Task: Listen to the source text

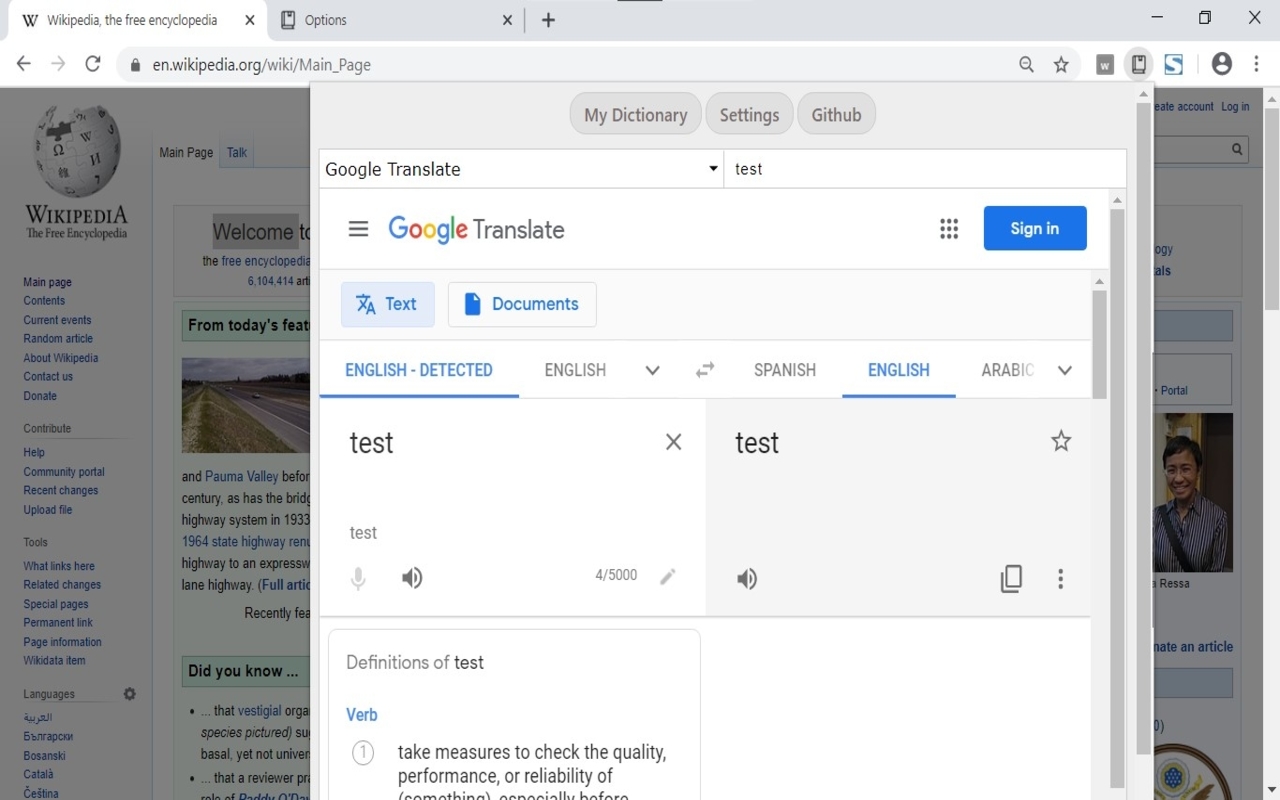Action: tap(412, 578)
